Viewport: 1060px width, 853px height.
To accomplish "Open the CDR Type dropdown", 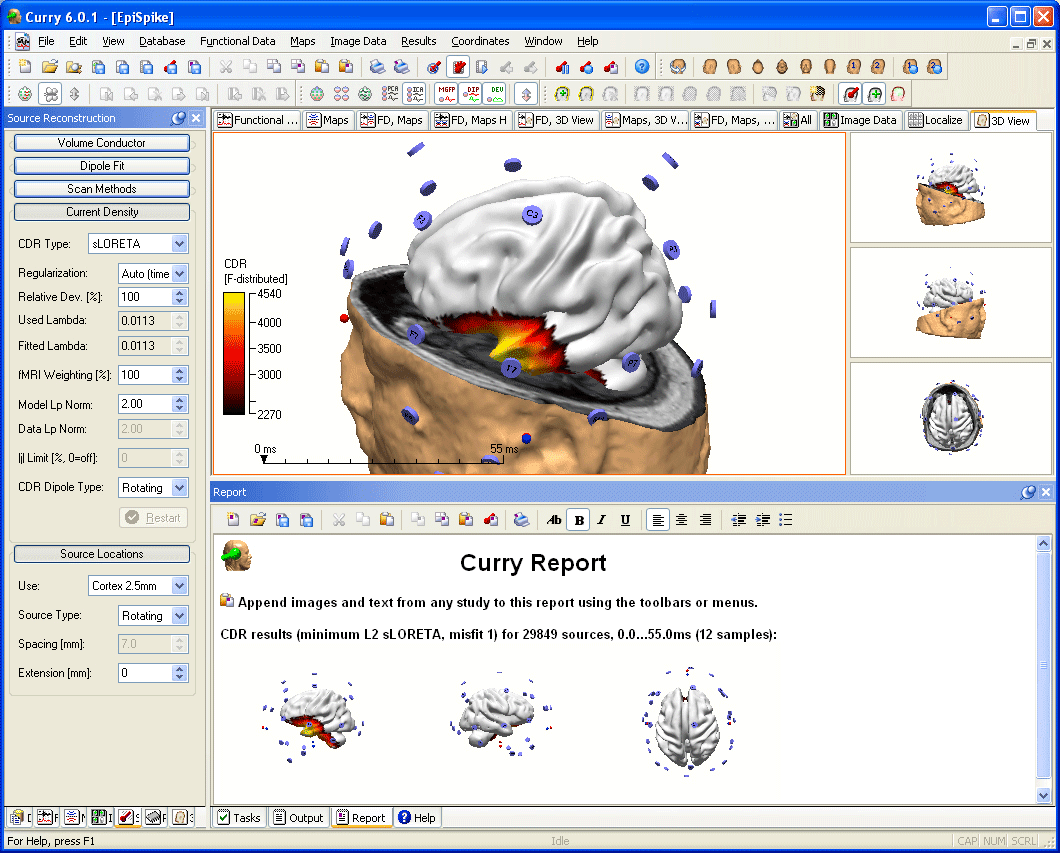I will [x=179, y=244].
